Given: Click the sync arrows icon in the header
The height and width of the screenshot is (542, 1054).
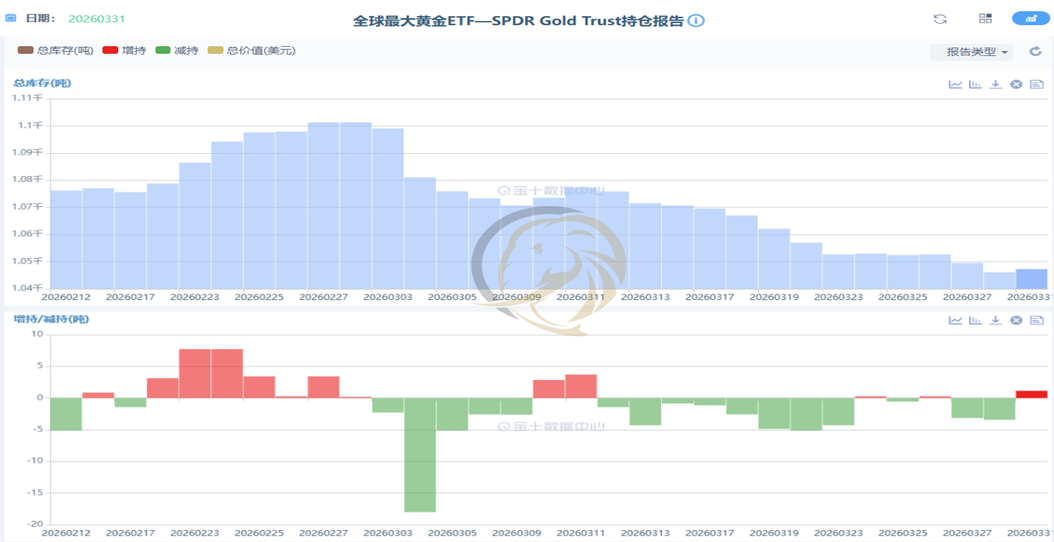Looking at the screenshot, I should pyautogui.click(x=940, y=19).
